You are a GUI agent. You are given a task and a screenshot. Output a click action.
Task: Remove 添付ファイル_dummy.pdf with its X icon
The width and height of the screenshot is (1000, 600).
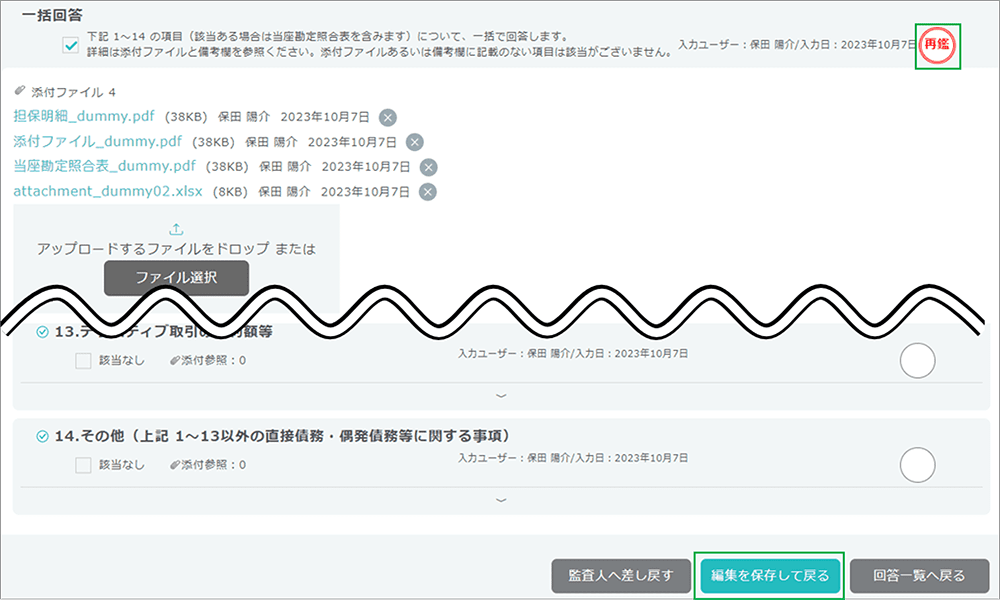coord(414,142)
